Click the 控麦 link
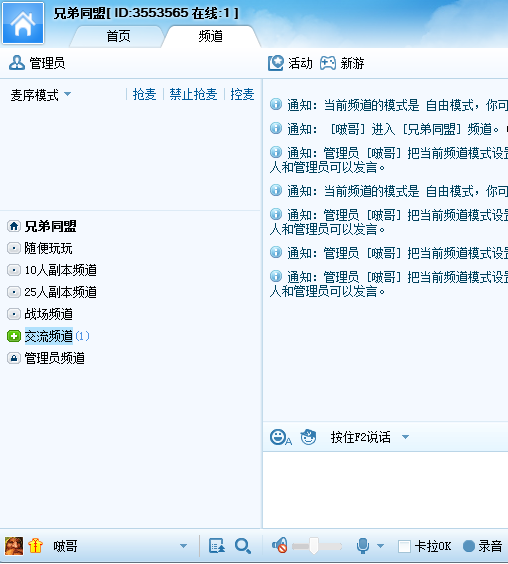Image resolution: width=508 pixels, height=564 pixels. click(242, 95)
